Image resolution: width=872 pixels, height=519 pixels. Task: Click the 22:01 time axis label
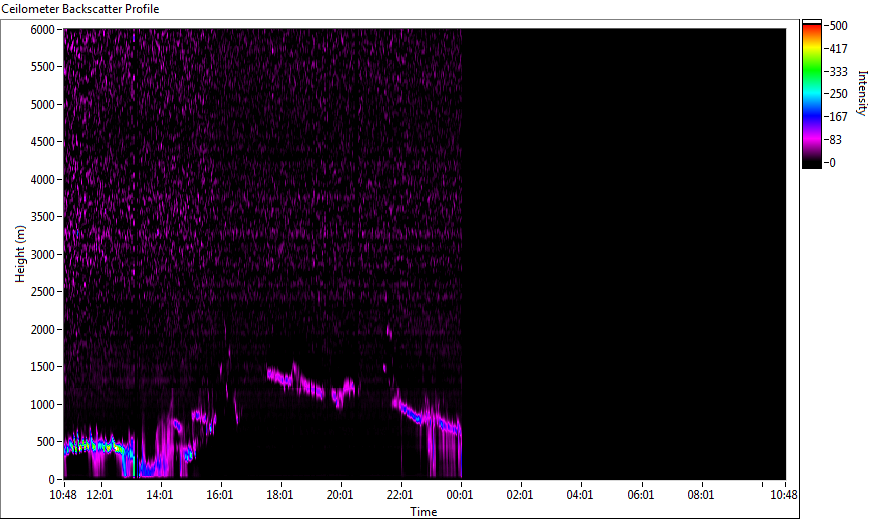click(400, 495)
